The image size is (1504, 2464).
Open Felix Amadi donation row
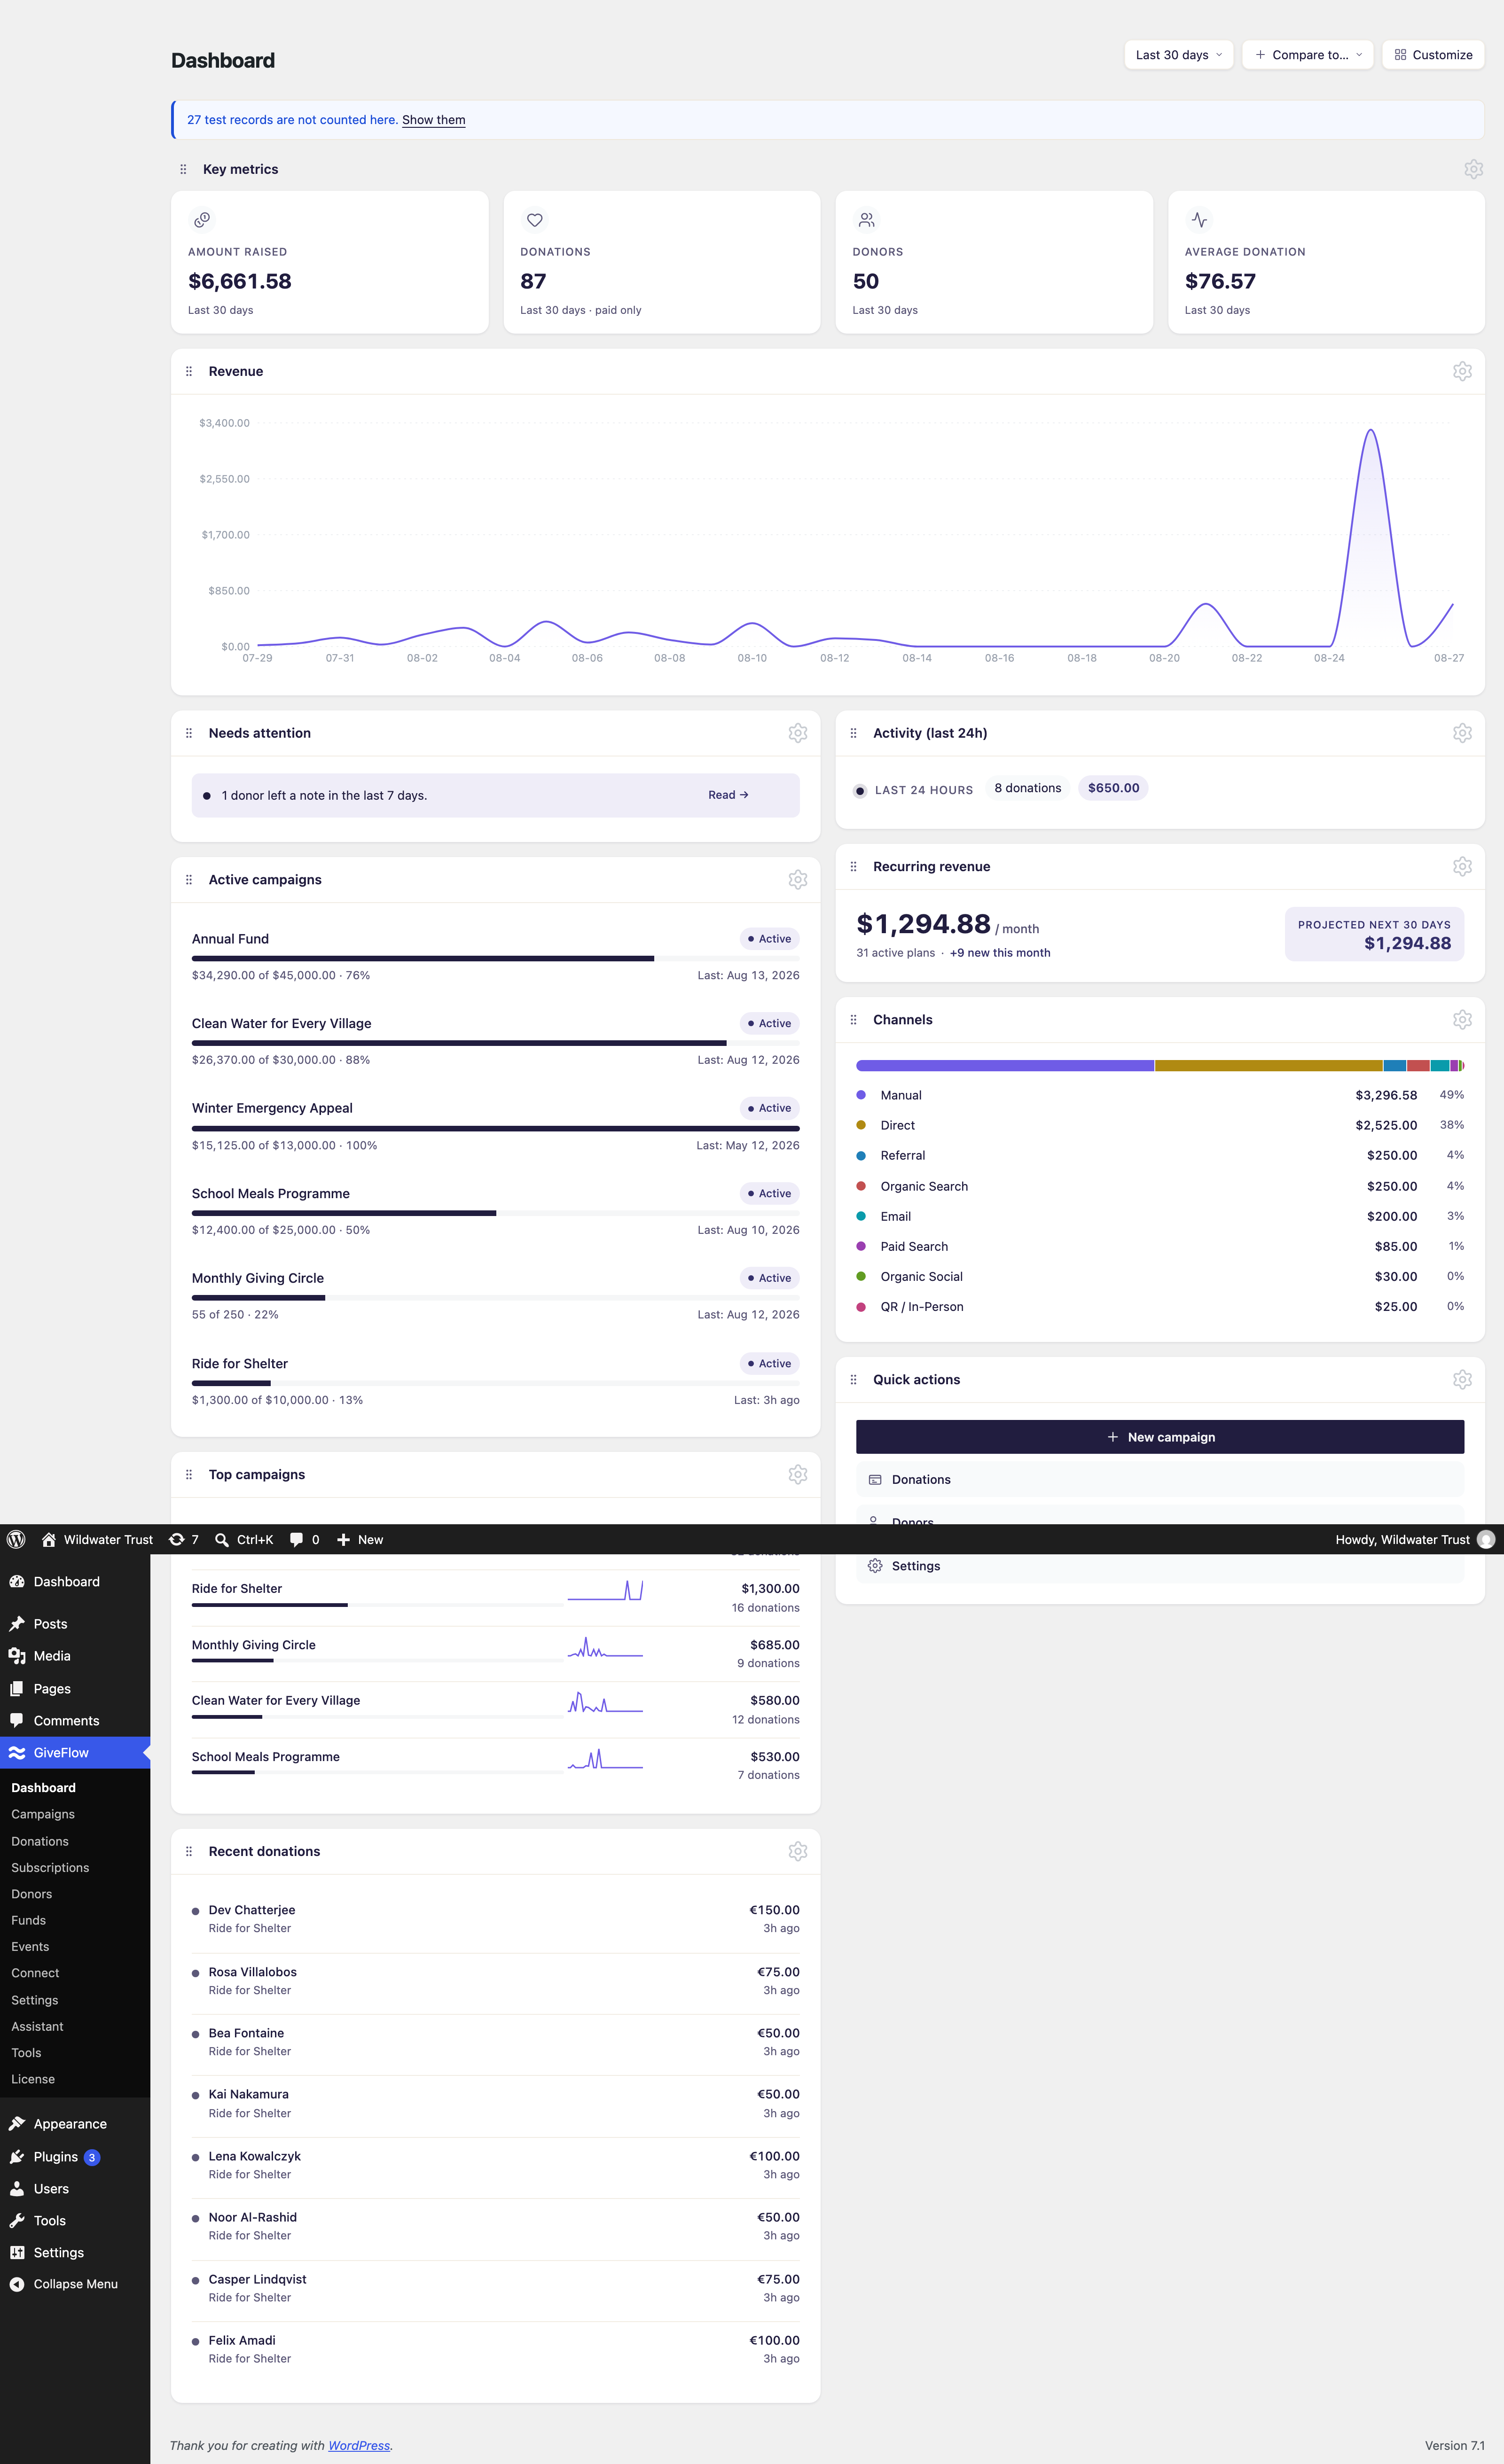495,2349
